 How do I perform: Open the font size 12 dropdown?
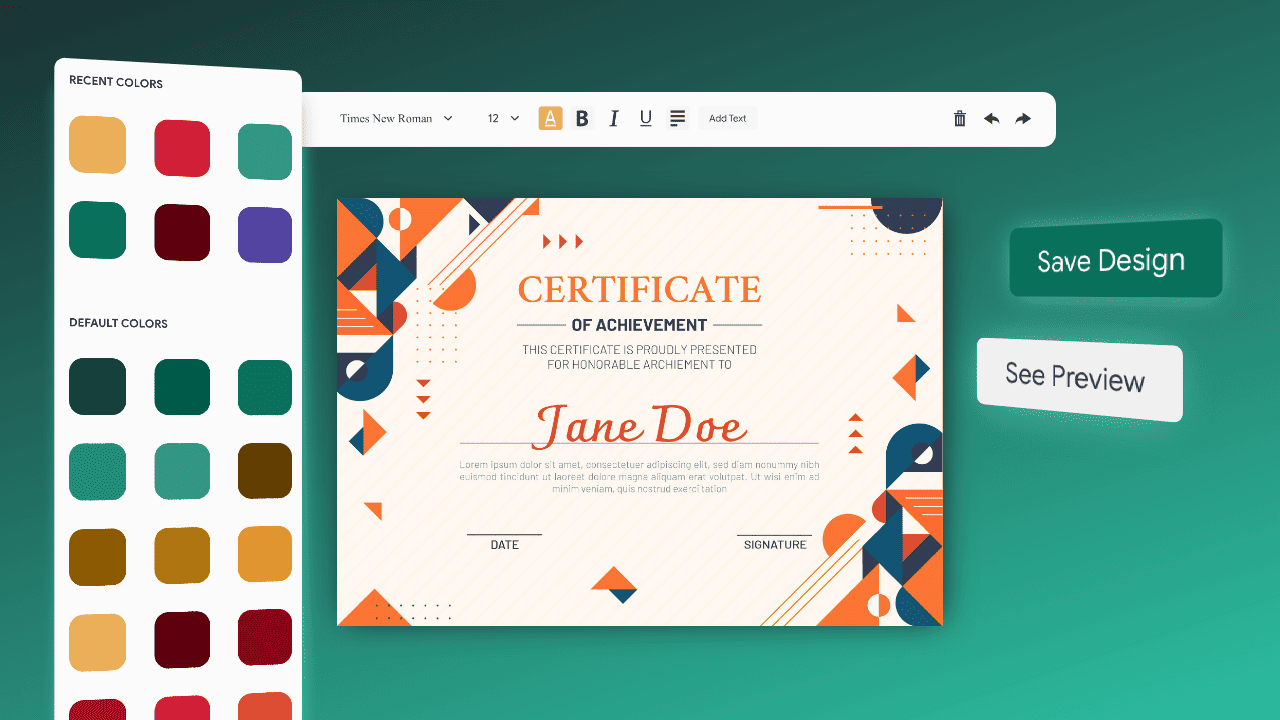(504, 118)
